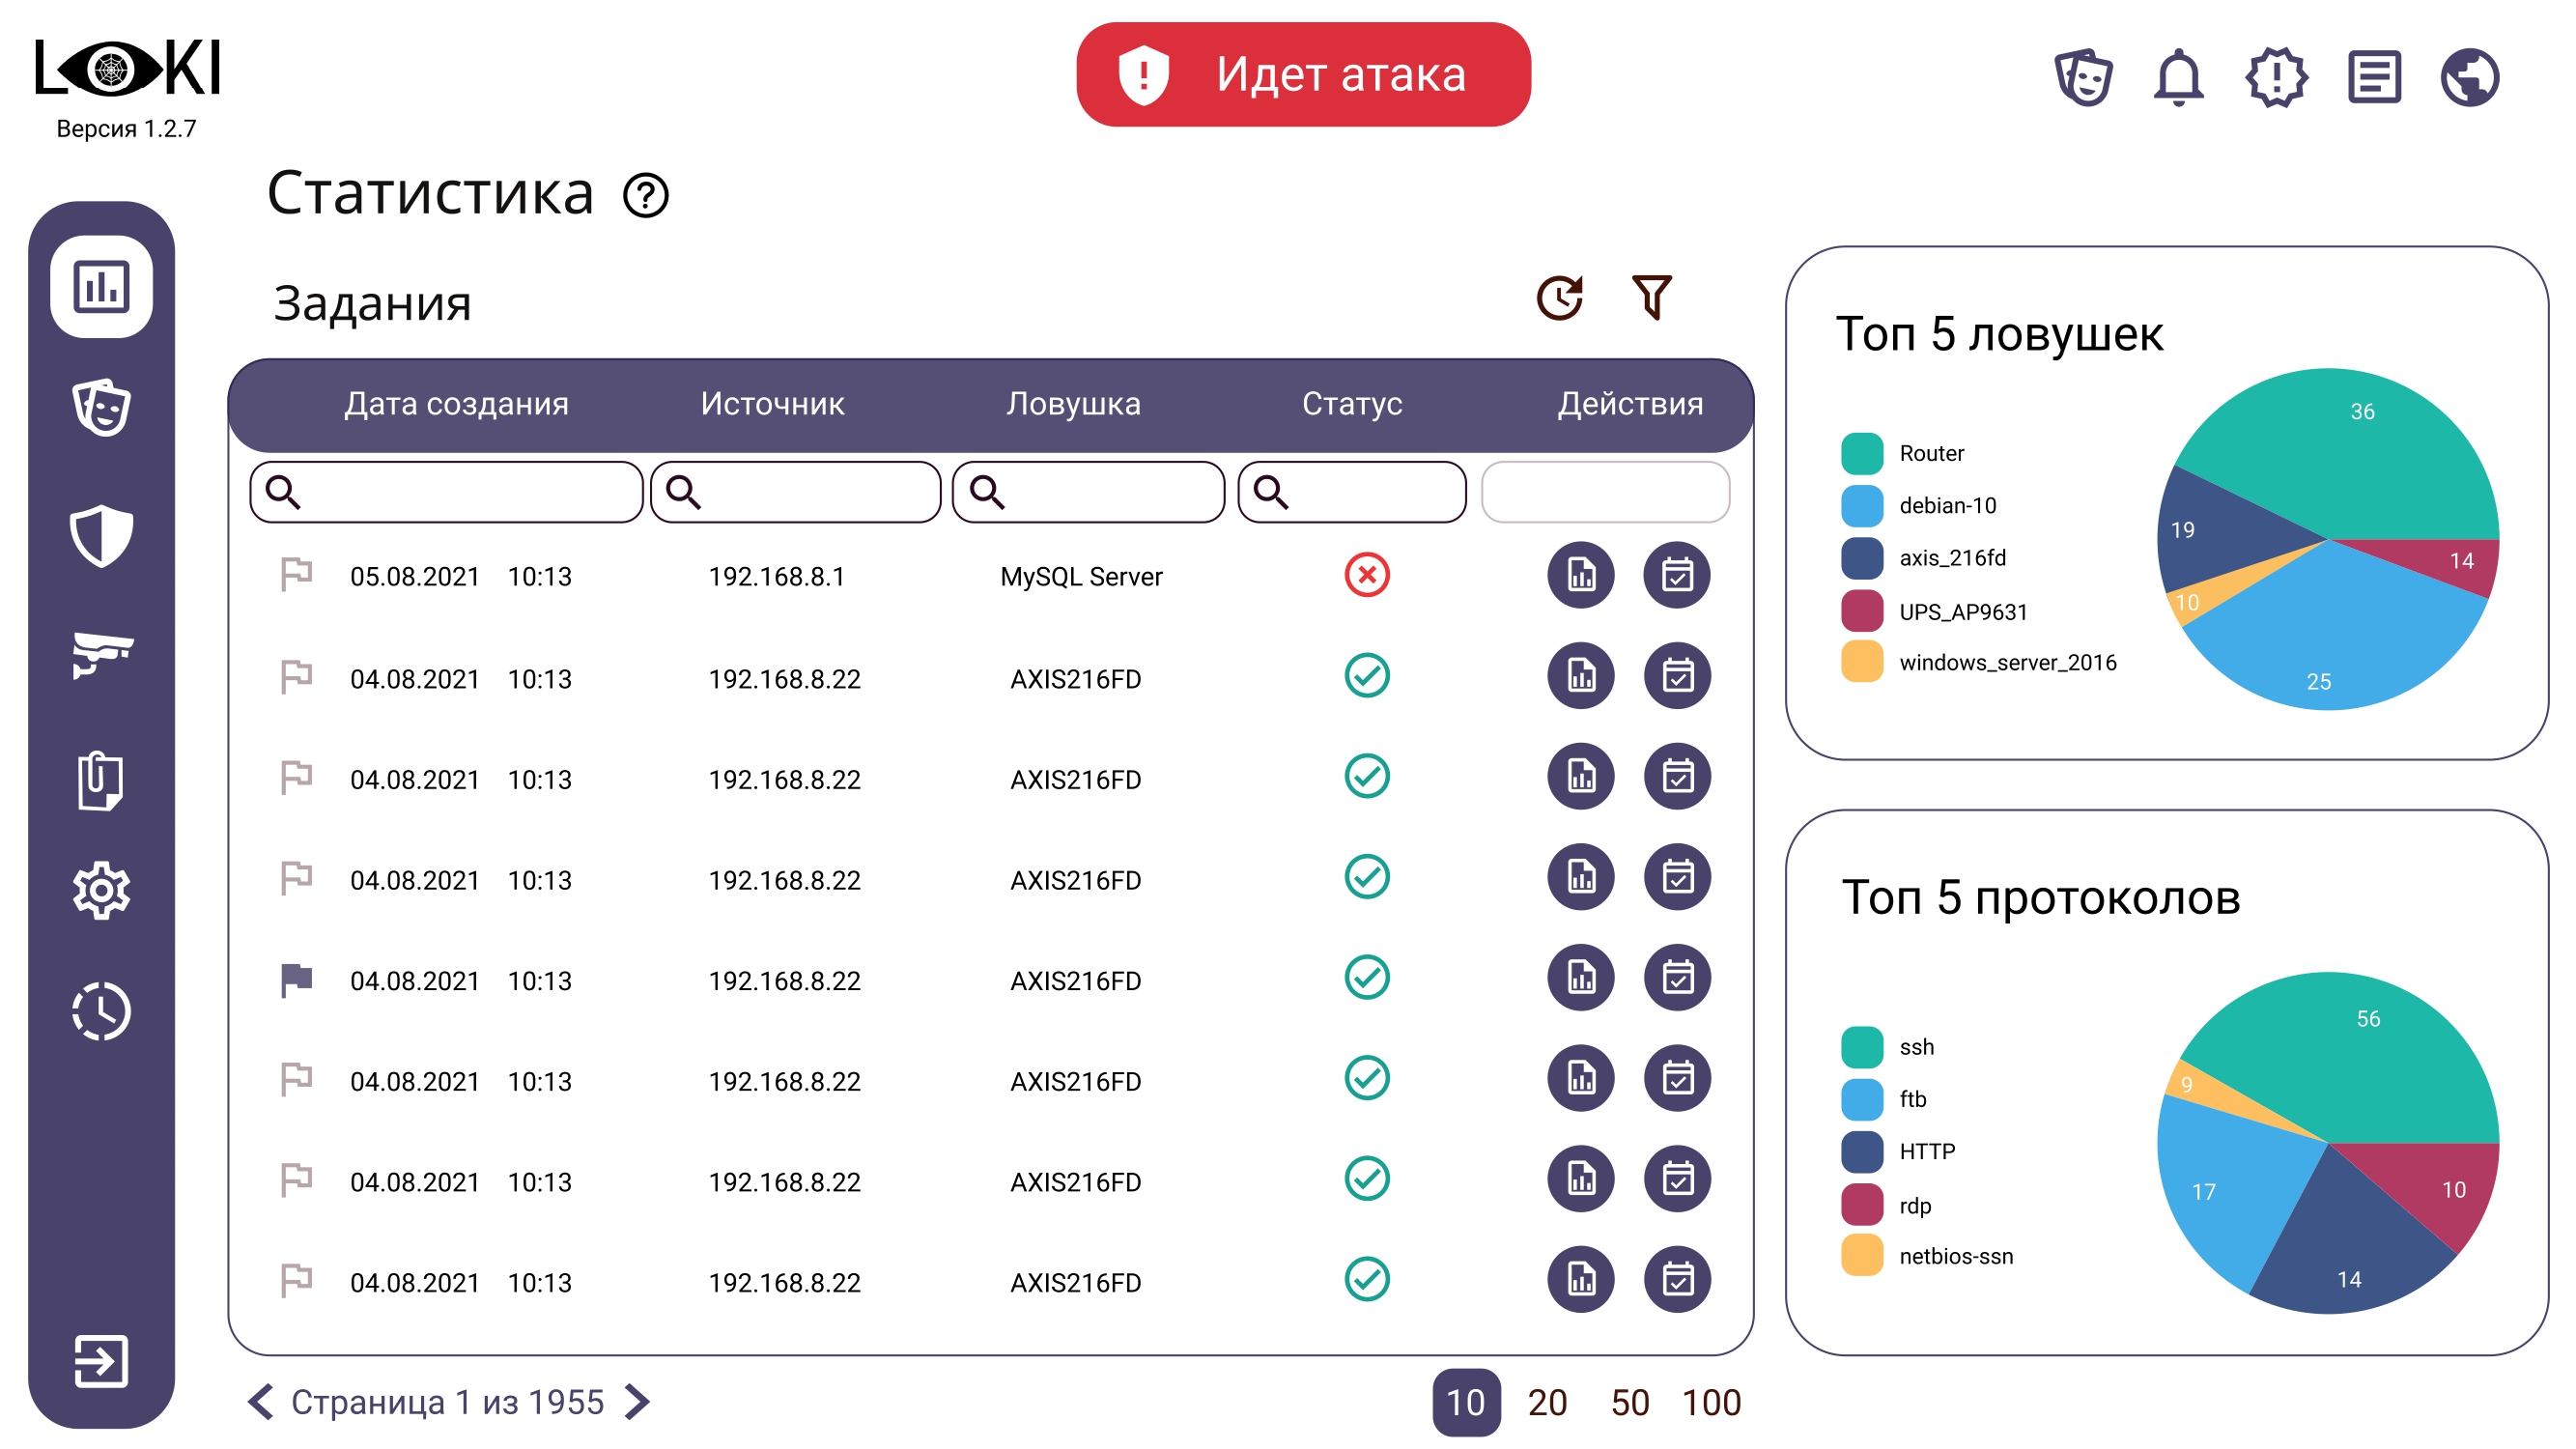This screenshot has width=2576, height=1449.
Task: Unflag the filled flag task row
Action: coord(296,979)
